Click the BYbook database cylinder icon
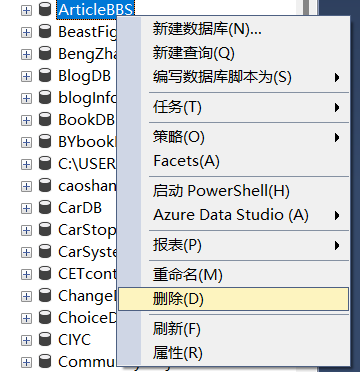 click(45, 142)
